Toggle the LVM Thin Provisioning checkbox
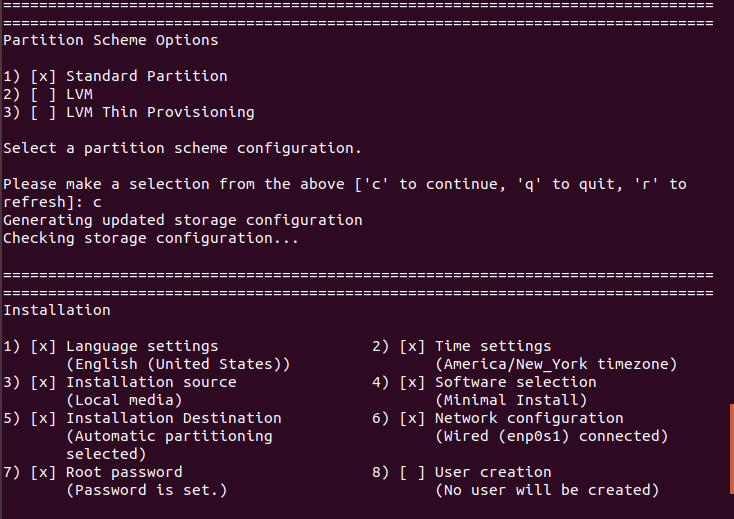 (44, 112)
